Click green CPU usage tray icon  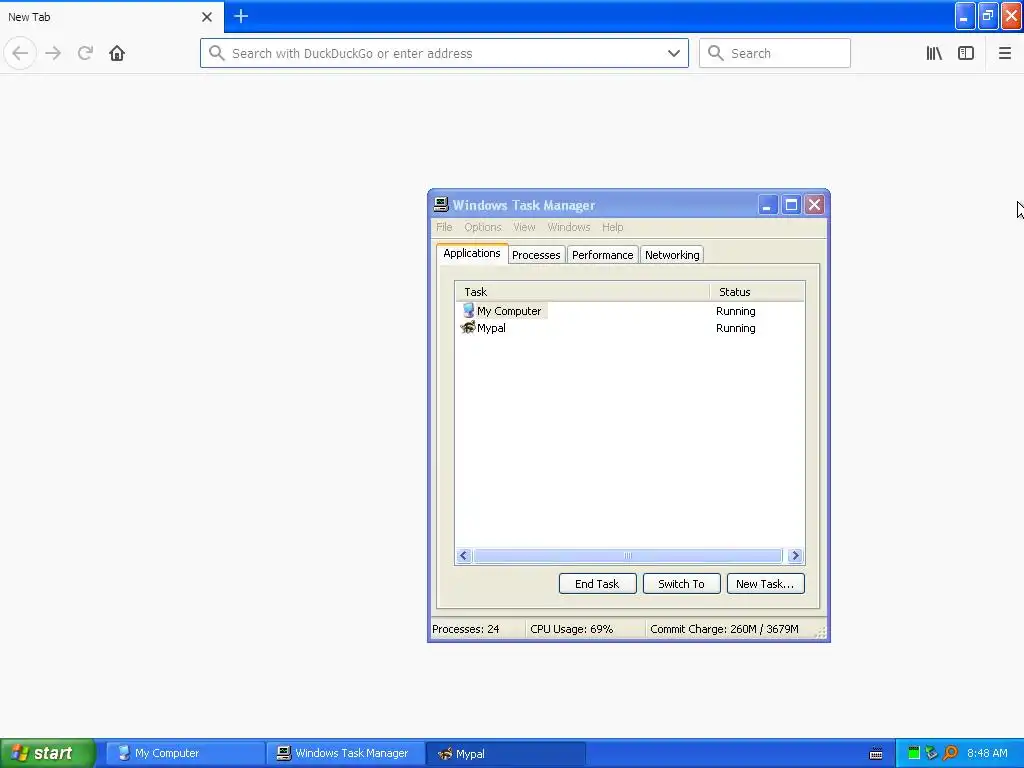tap(914, 753)
